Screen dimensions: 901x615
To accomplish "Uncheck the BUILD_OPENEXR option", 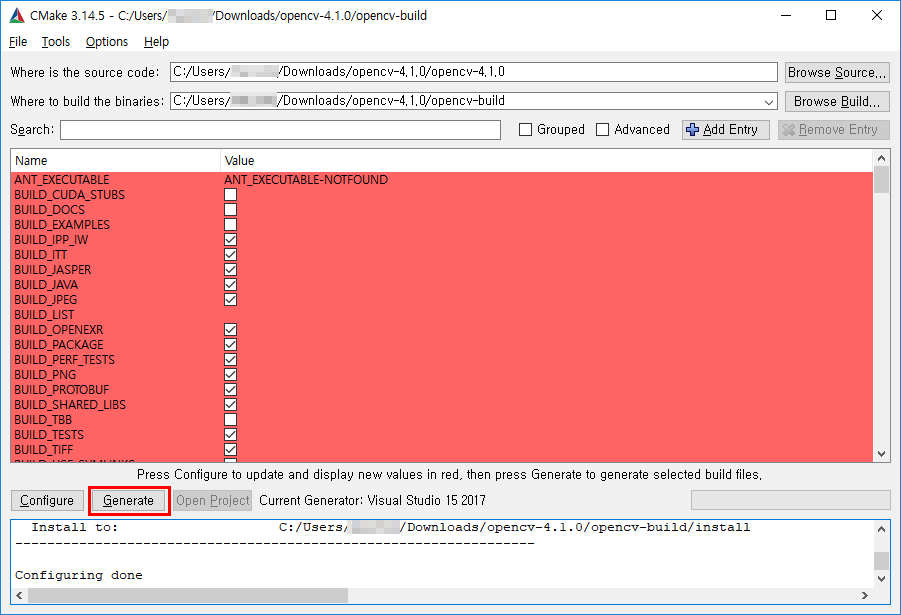I will [230, 330].
